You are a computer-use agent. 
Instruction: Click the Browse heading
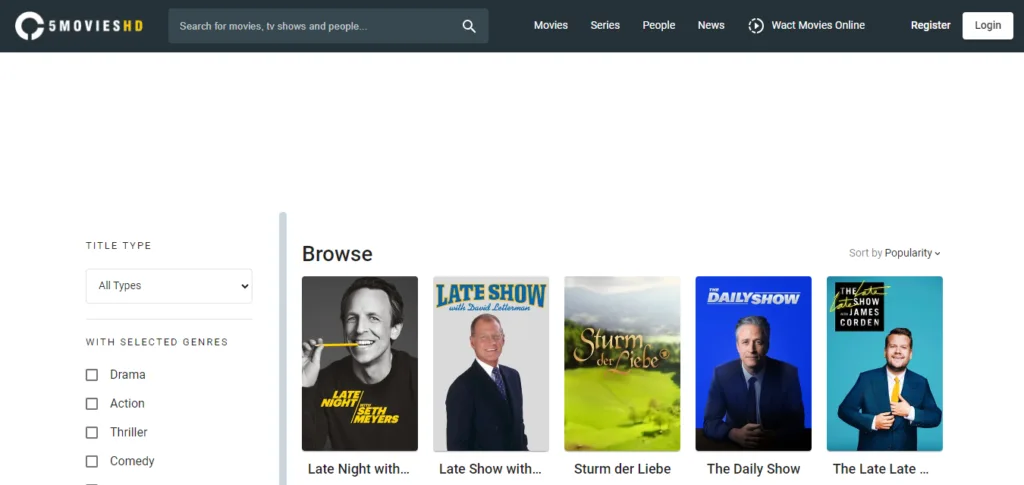coord(337,254)
